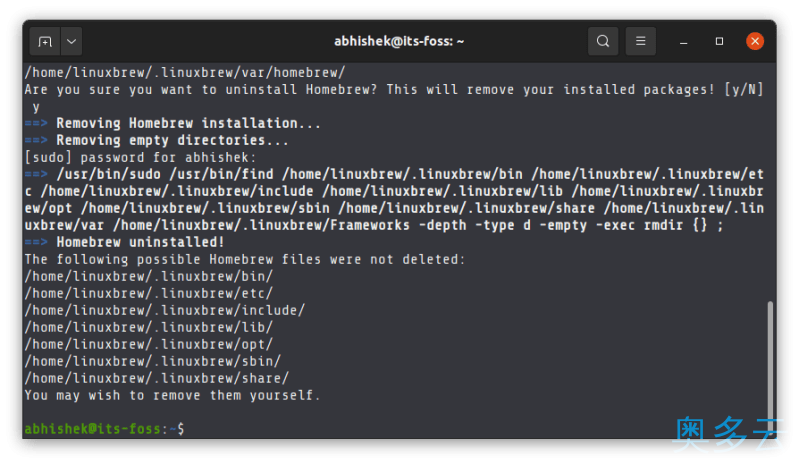
Task: Click 'Removing empty directories...' line
Action: pos(172,140)
